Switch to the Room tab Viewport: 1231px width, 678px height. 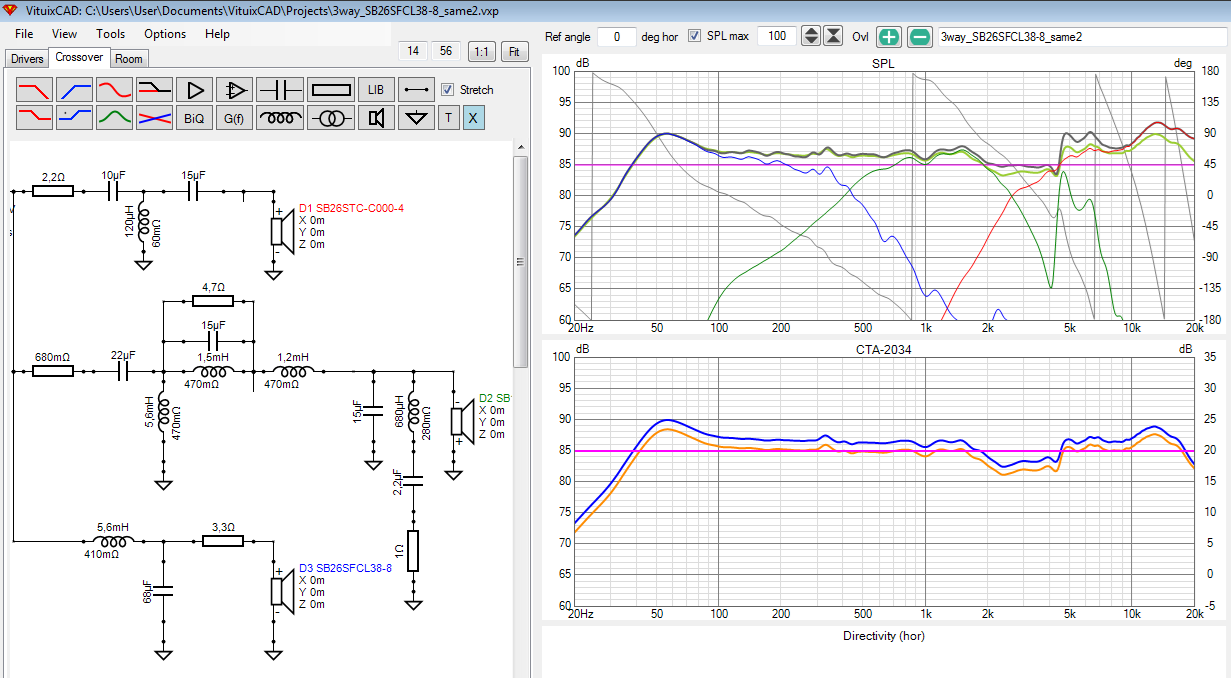[x=129, y=59]
